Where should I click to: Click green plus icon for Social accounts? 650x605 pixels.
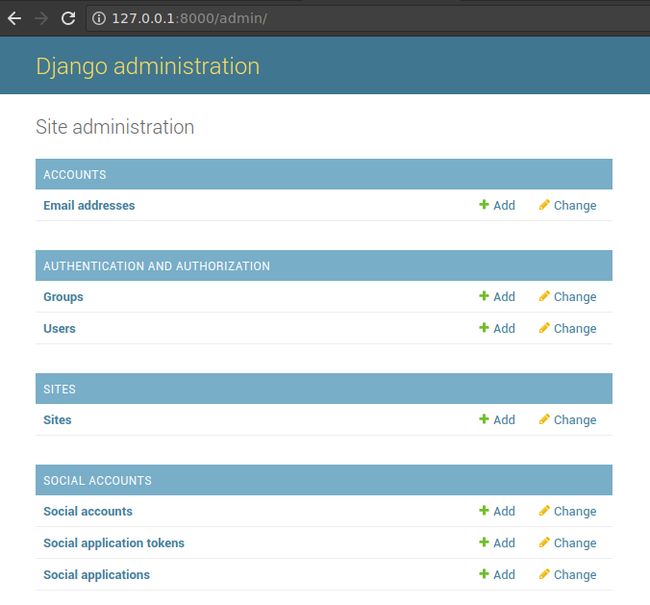(484, 510)
